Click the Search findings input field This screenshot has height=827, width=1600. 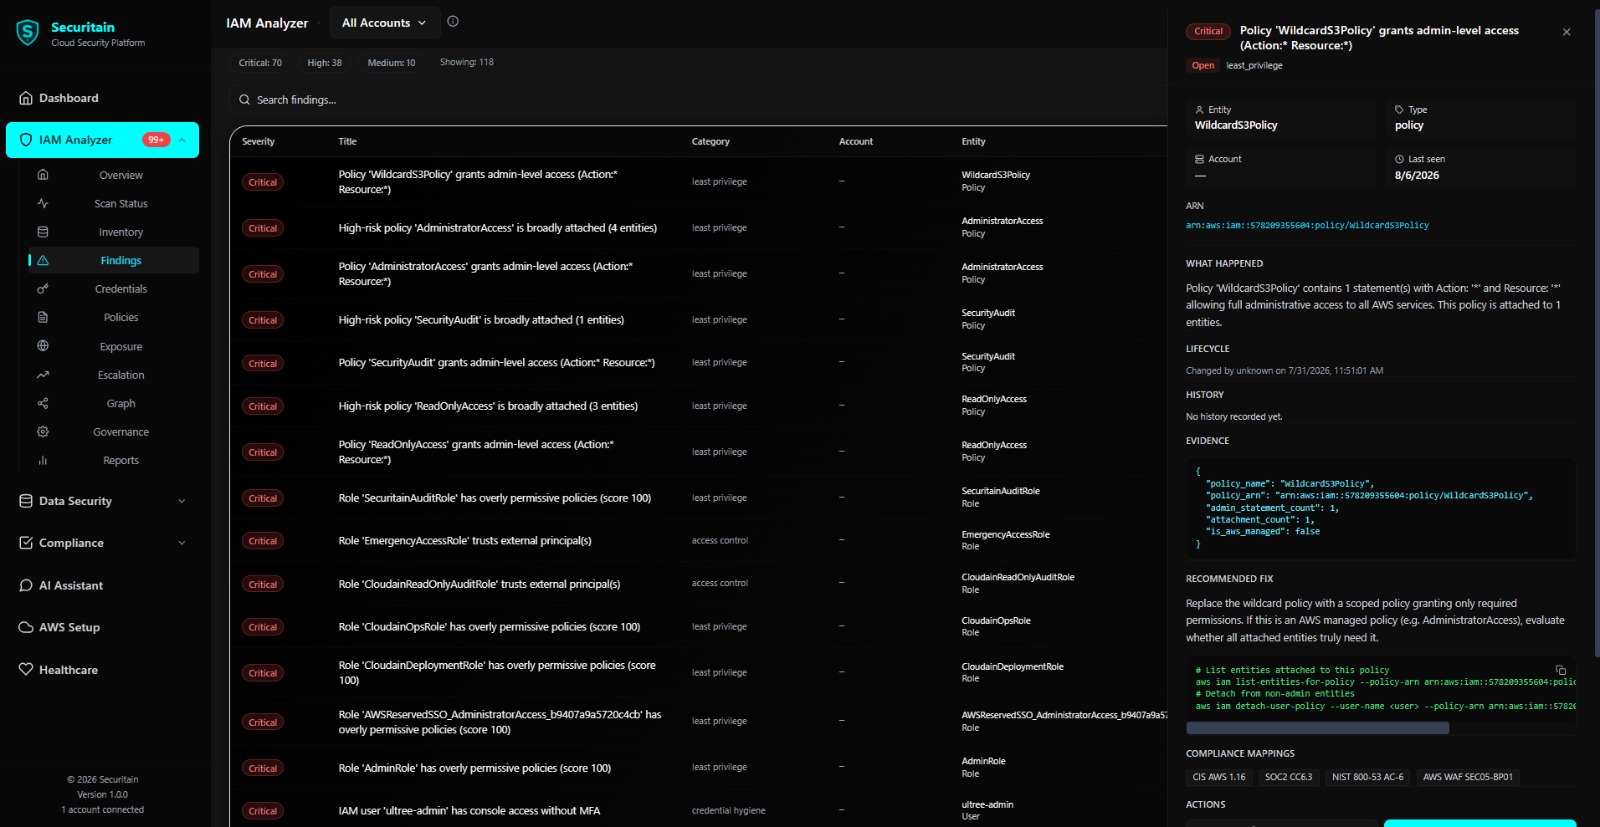(x=700, y=100)
